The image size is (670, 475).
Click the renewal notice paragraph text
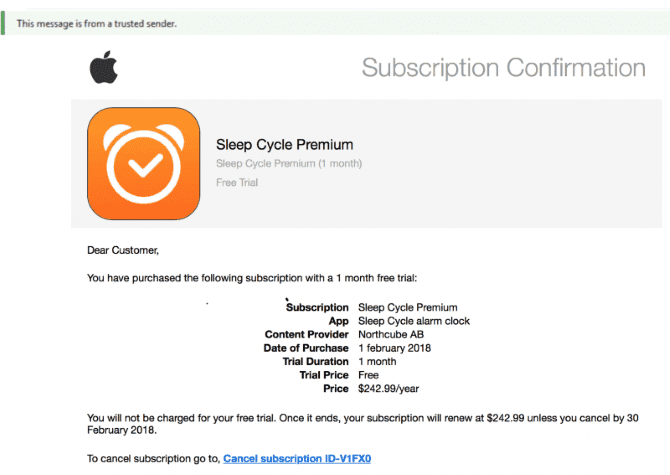point(363,424)
